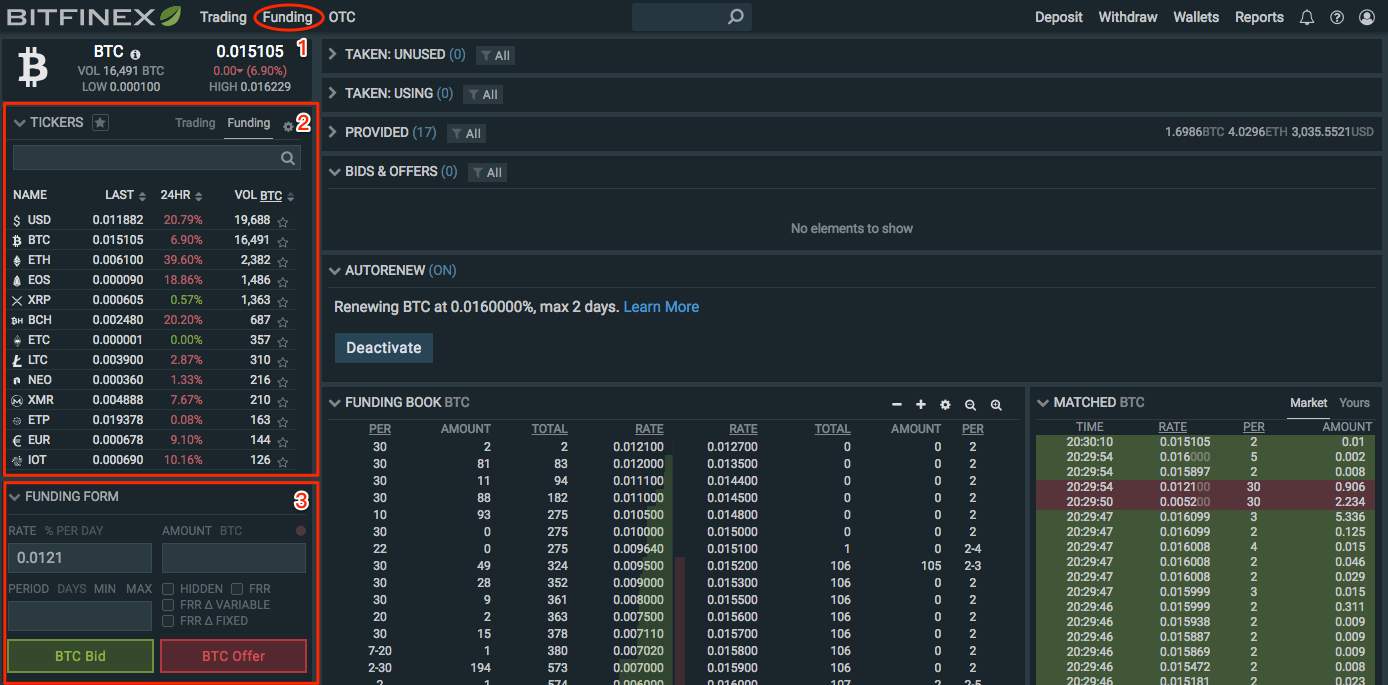The width and height of the screenshot is (1388, 685).
Task: Select the MATCHED Market tab
Action: (1309, 402)
